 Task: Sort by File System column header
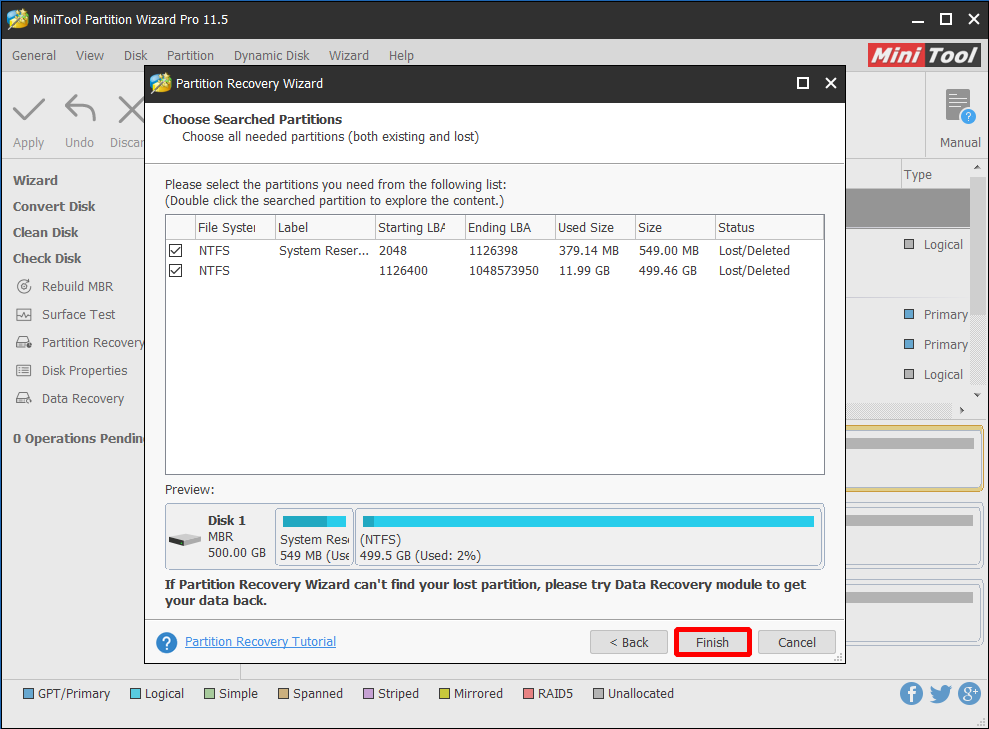[235, 227]
